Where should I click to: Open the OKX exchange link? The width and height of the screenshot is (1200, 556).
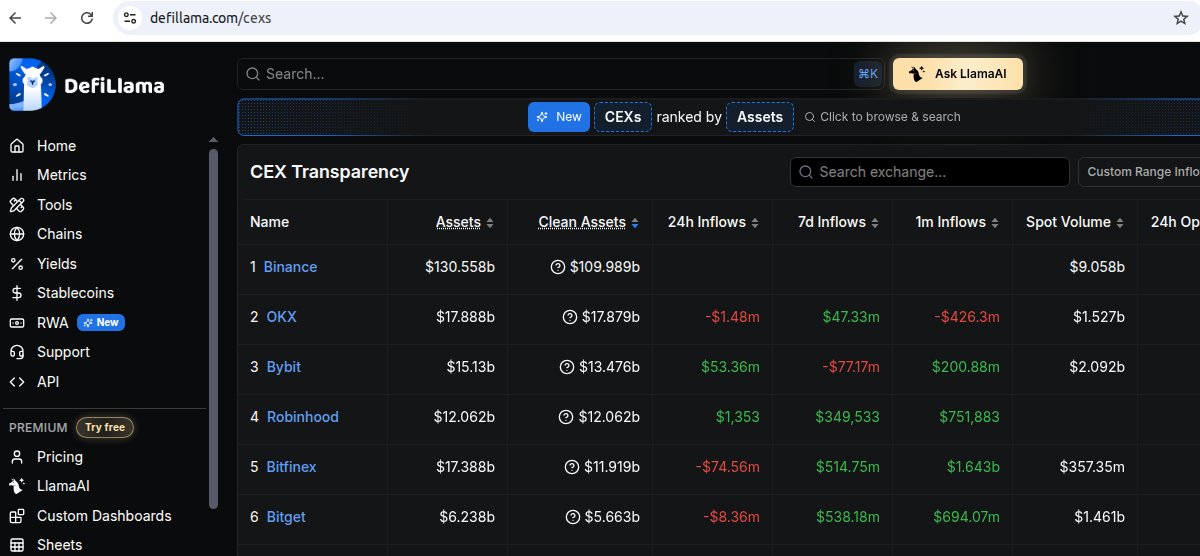tap(281, 317)
